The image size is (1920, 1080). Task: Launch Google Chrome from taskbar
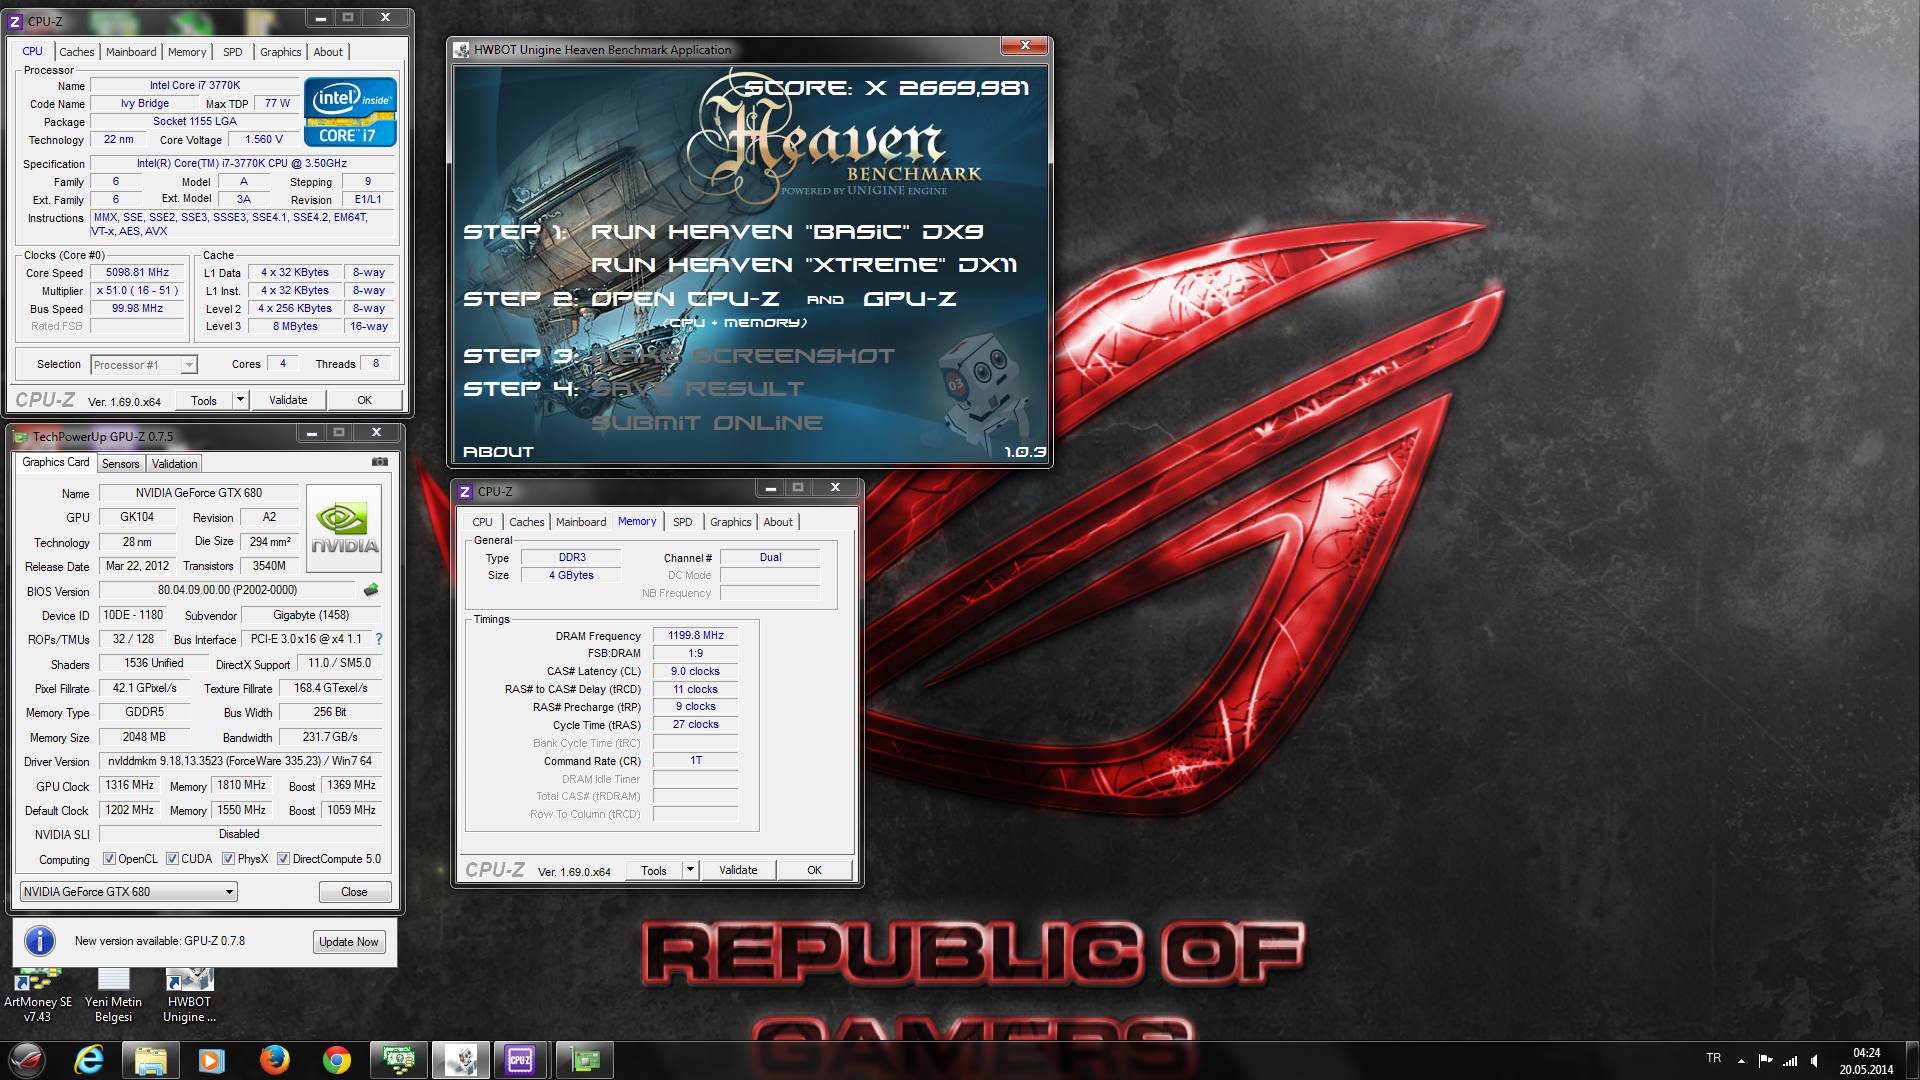(337, 1060)
